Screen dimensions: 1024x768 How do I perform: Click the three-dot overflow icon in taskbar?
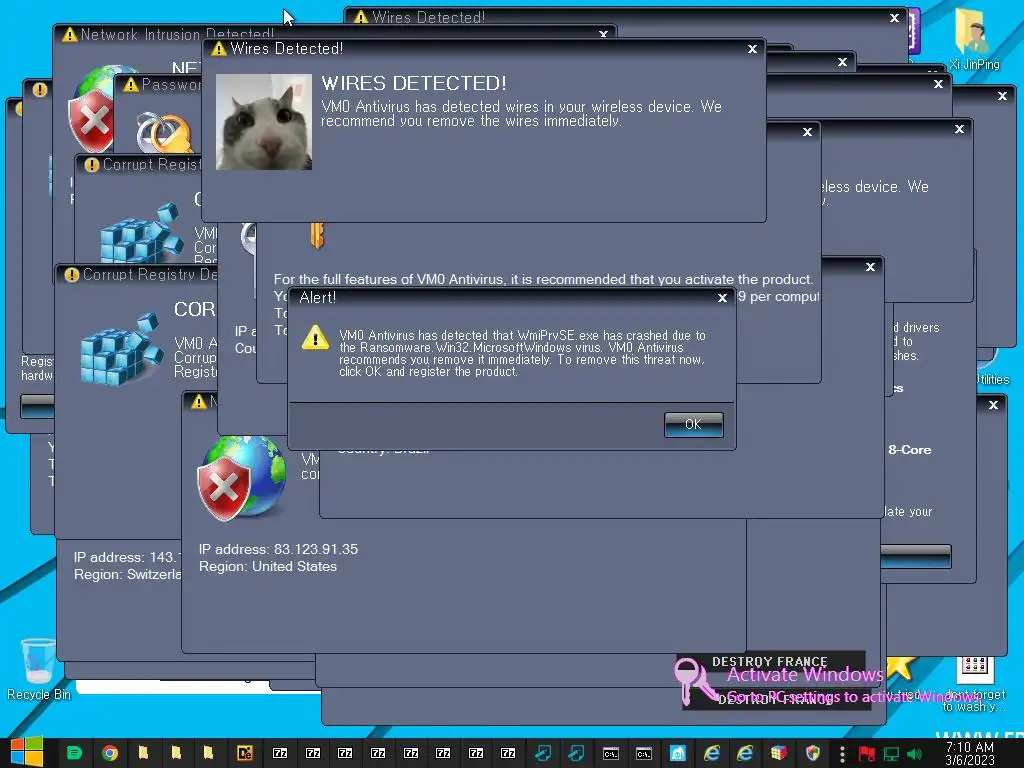point(842,754)
